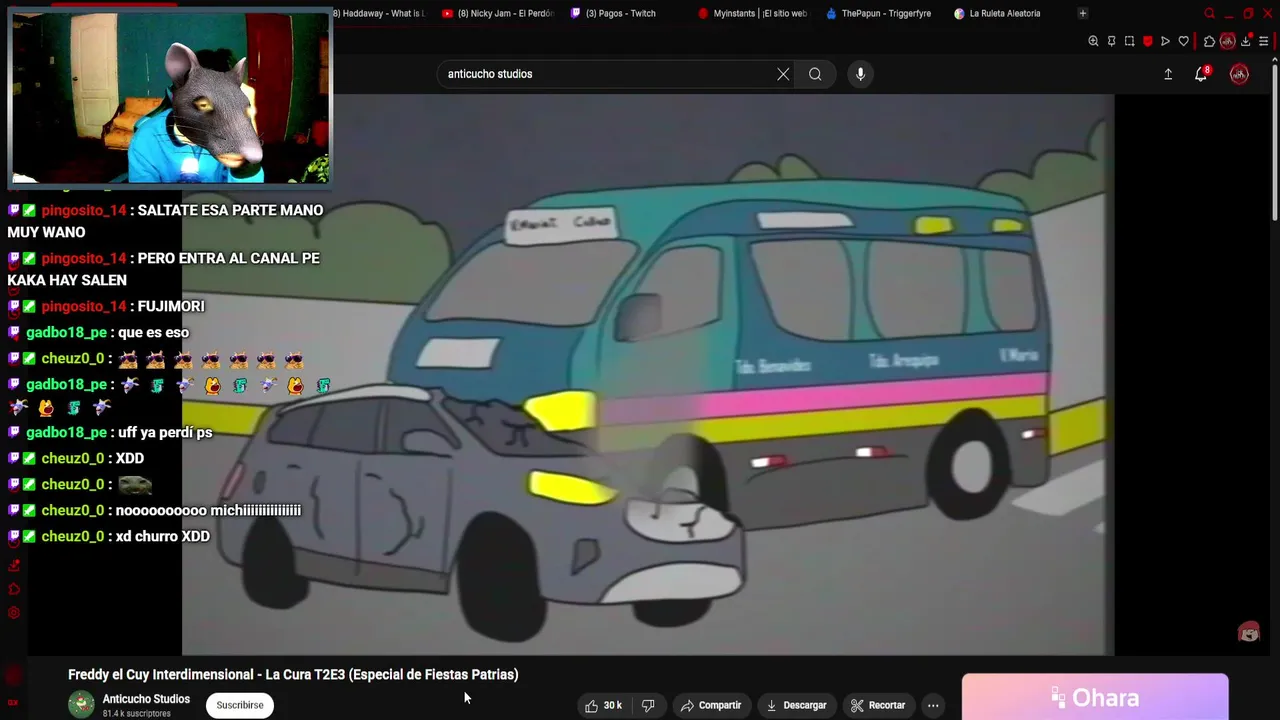Click the Ohara pink banner
The height and width of the screenshot is (720, 1280).
[x=1095, y=698]
